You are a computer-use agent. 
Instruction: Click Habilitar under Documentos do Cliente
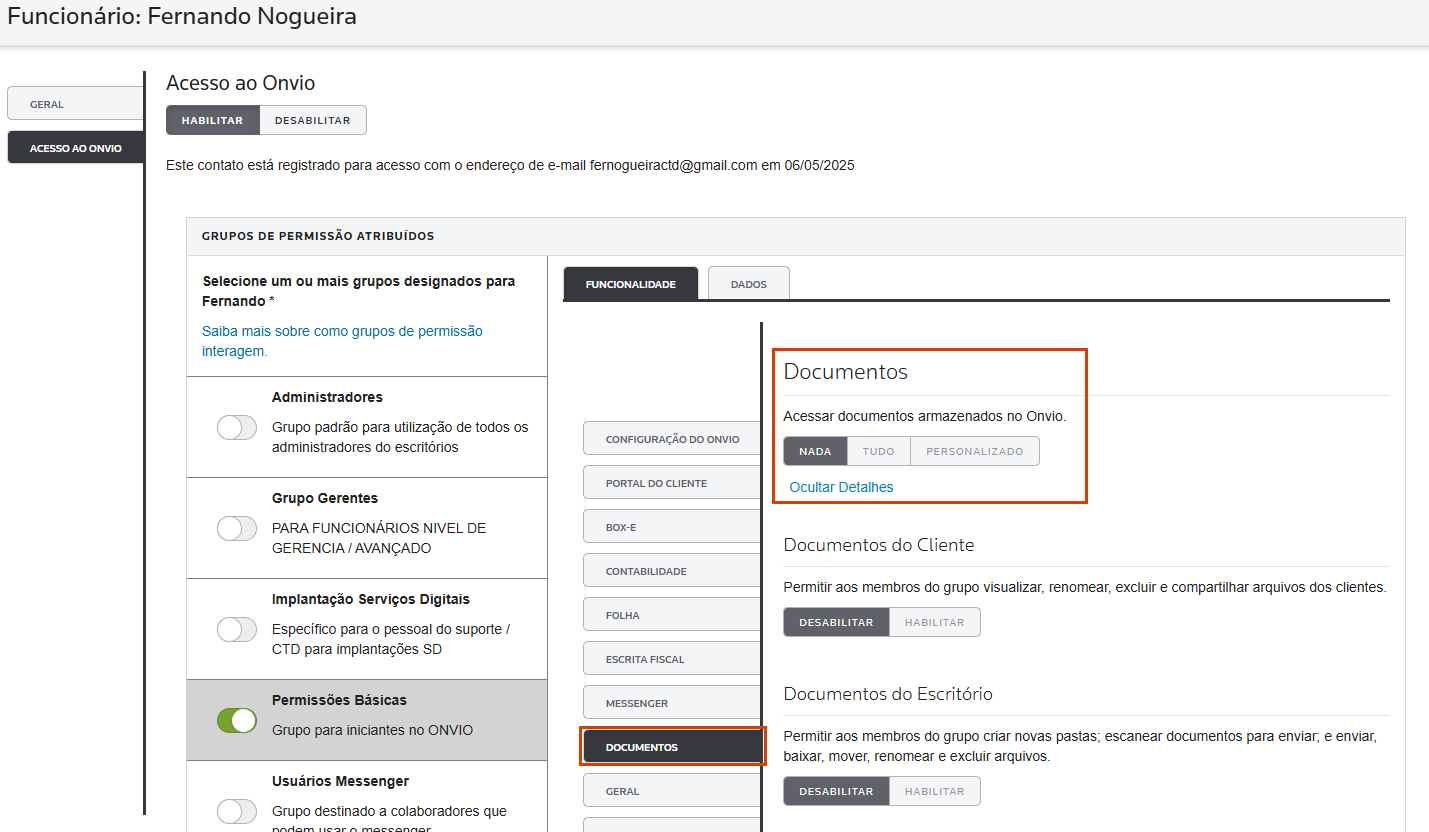[934, 622]
